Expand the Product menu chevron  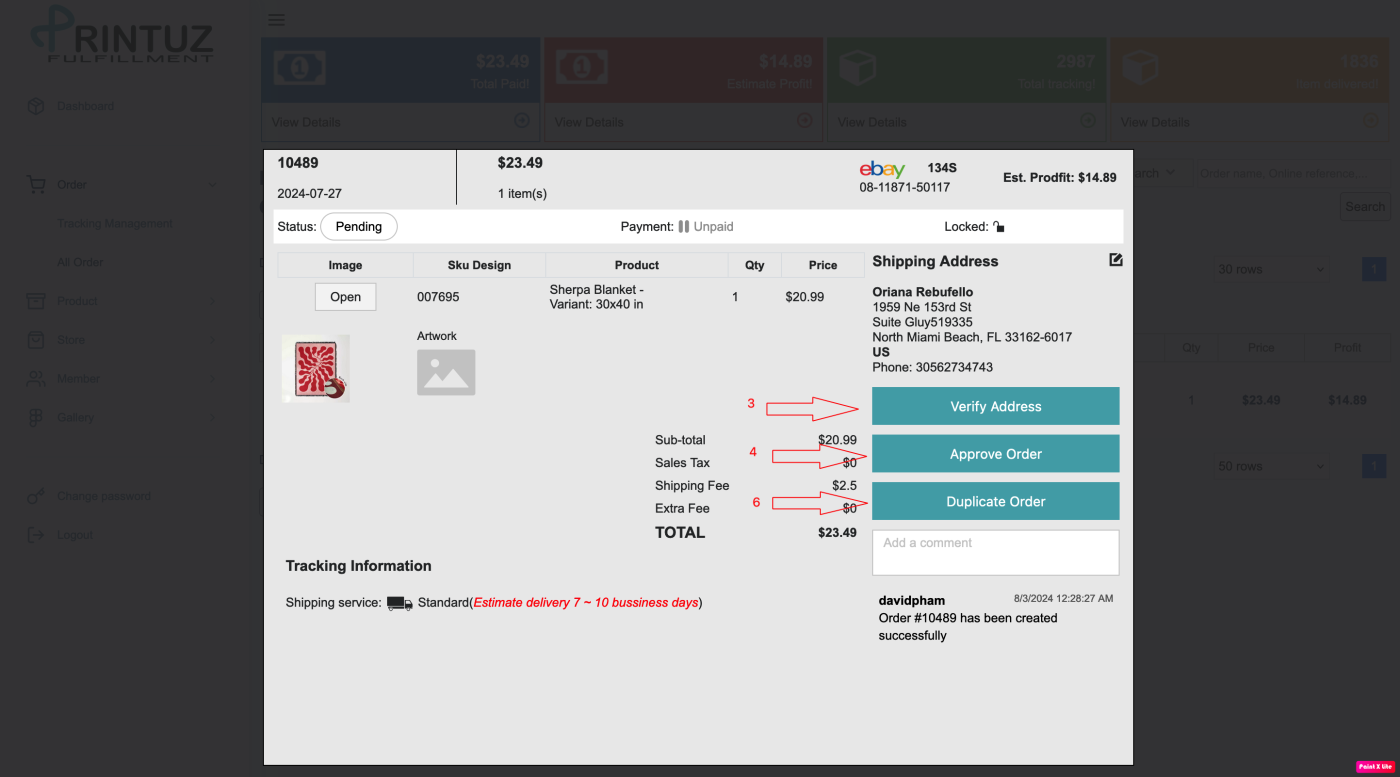tap(212, 301)
